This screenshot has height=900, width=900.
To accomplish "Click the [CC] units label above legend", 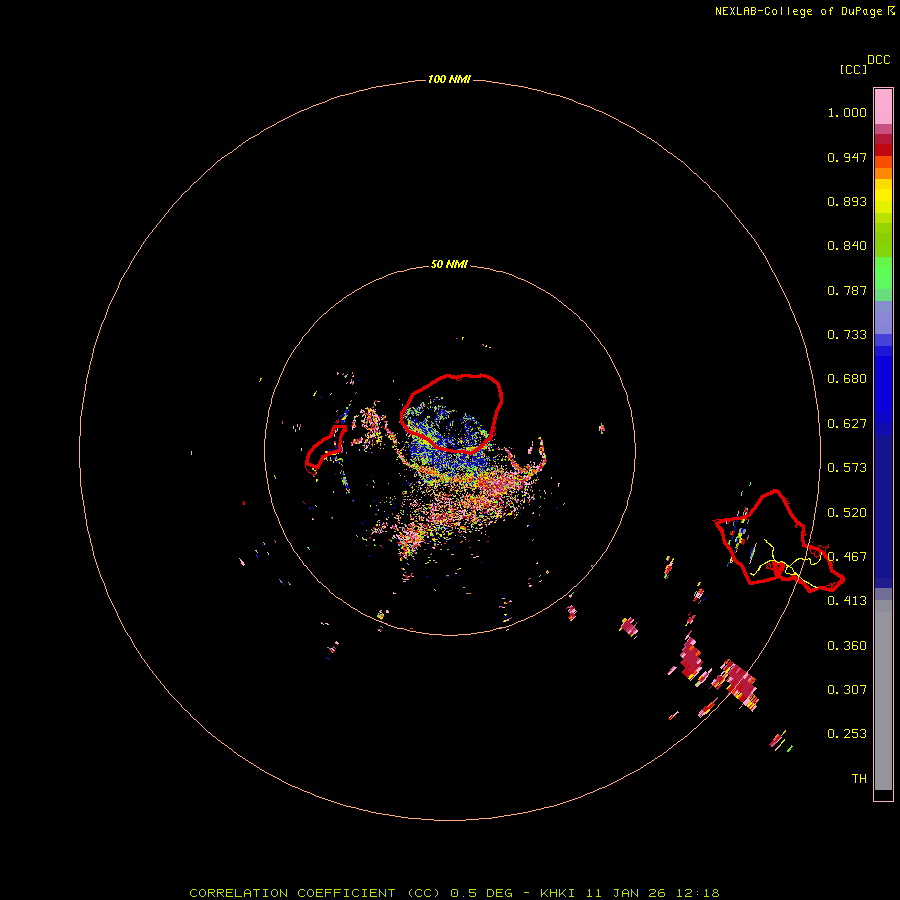I will point(853,69).
